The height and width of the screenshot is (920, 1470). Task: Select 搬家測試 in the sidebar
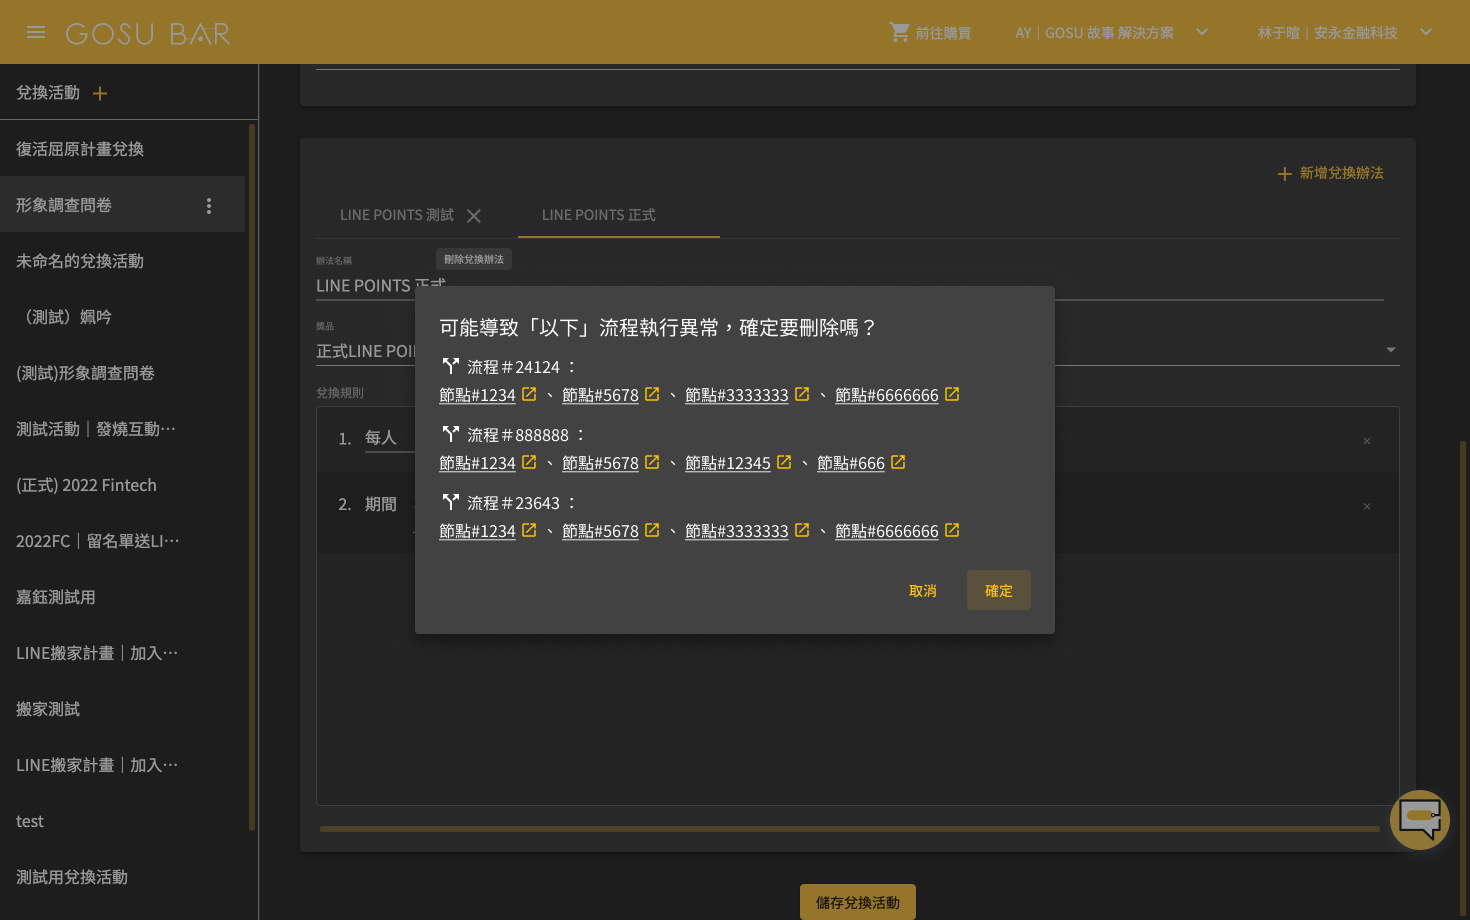122,709
